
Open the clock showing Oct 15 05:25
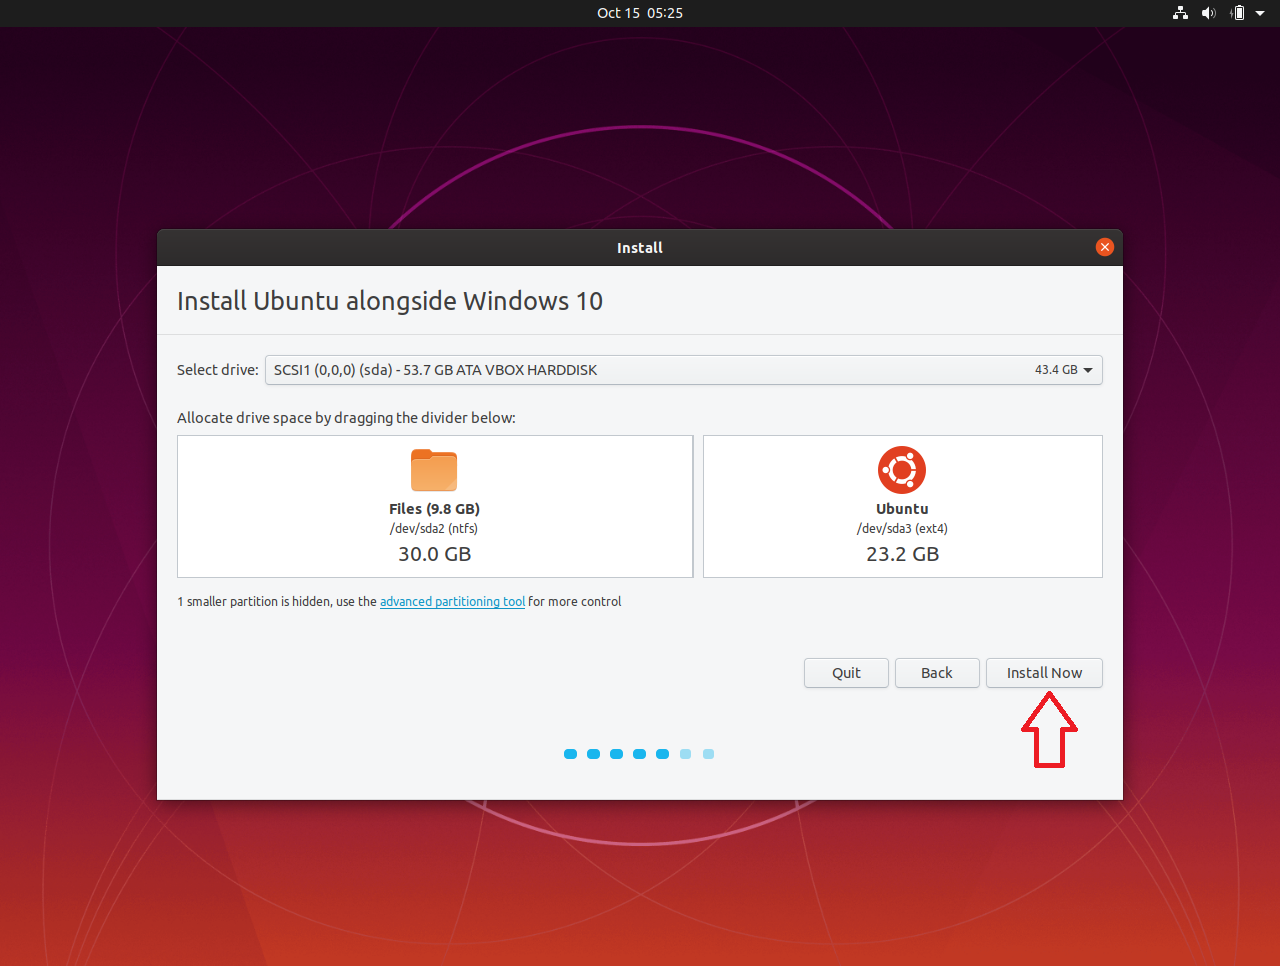(640, 13)
